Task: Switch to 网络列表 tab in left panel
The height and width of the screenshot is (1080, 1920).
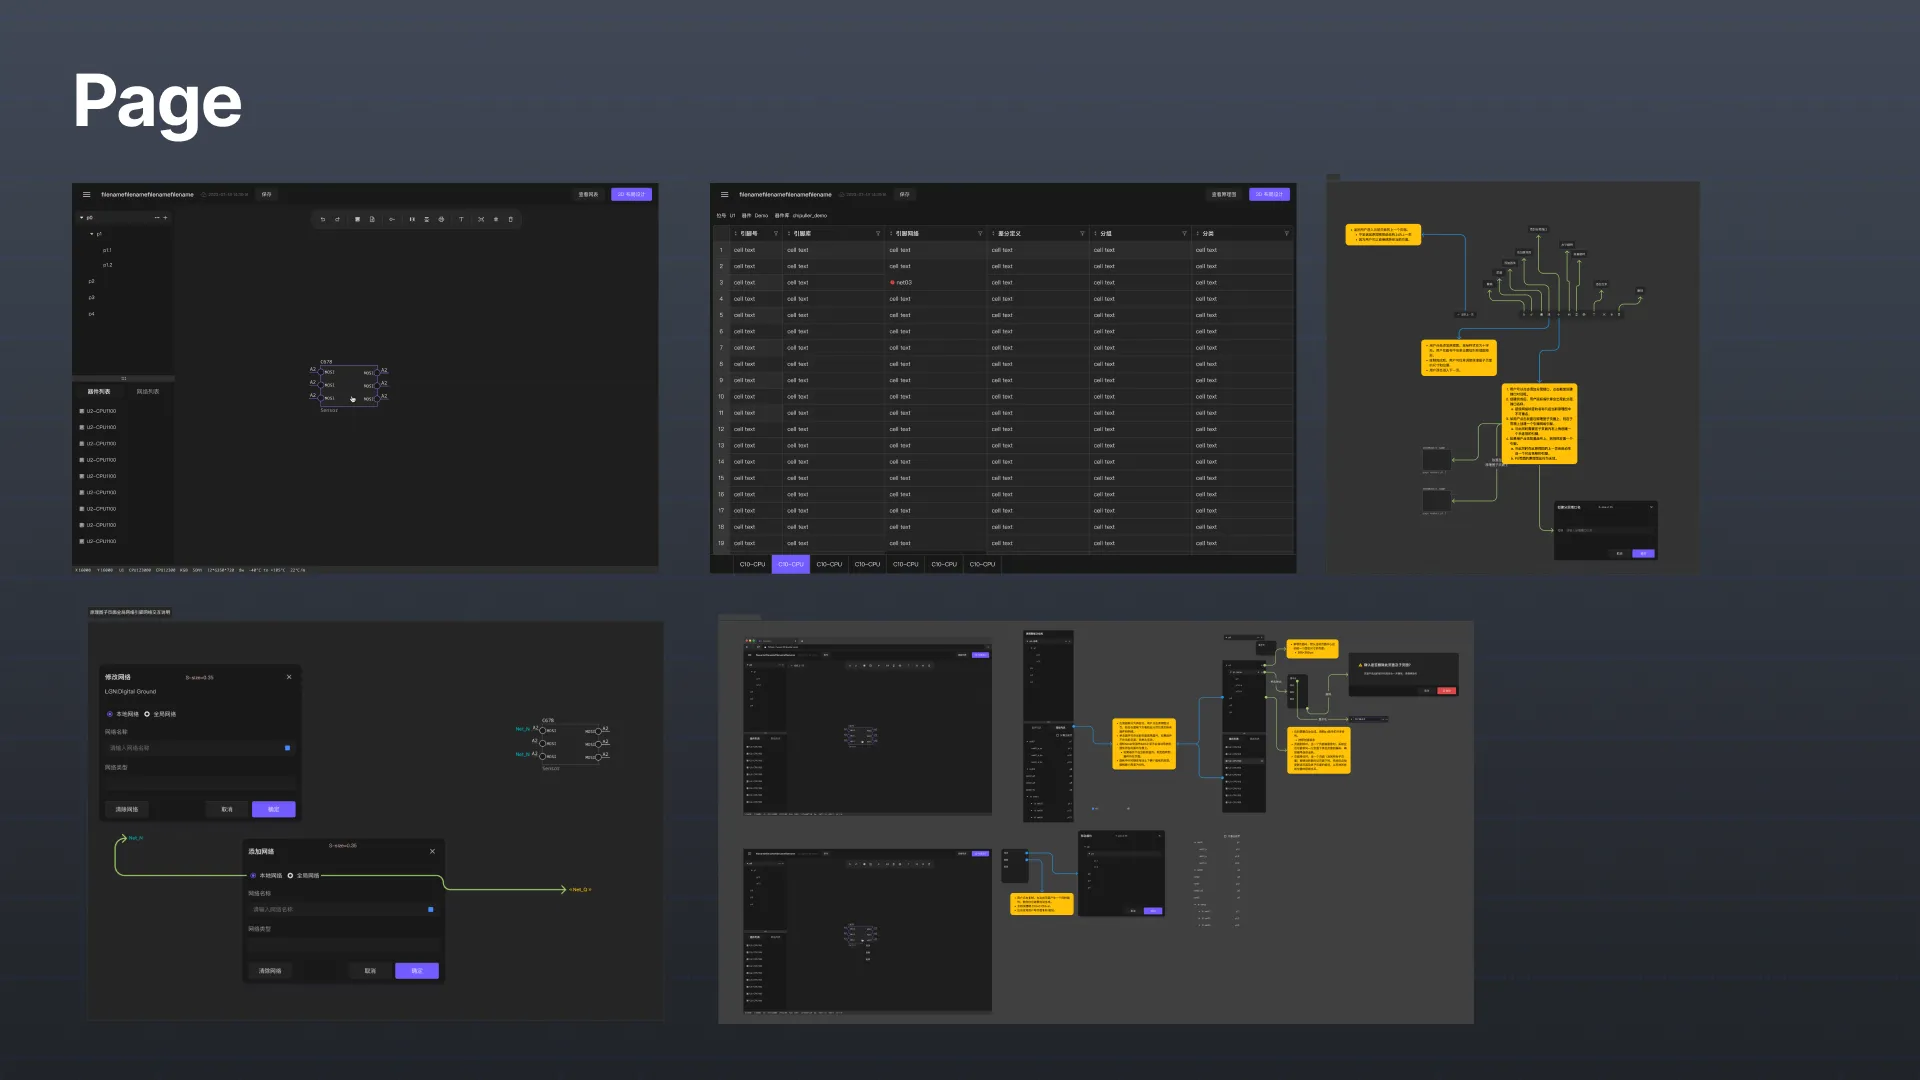Action: coord(148,392)
